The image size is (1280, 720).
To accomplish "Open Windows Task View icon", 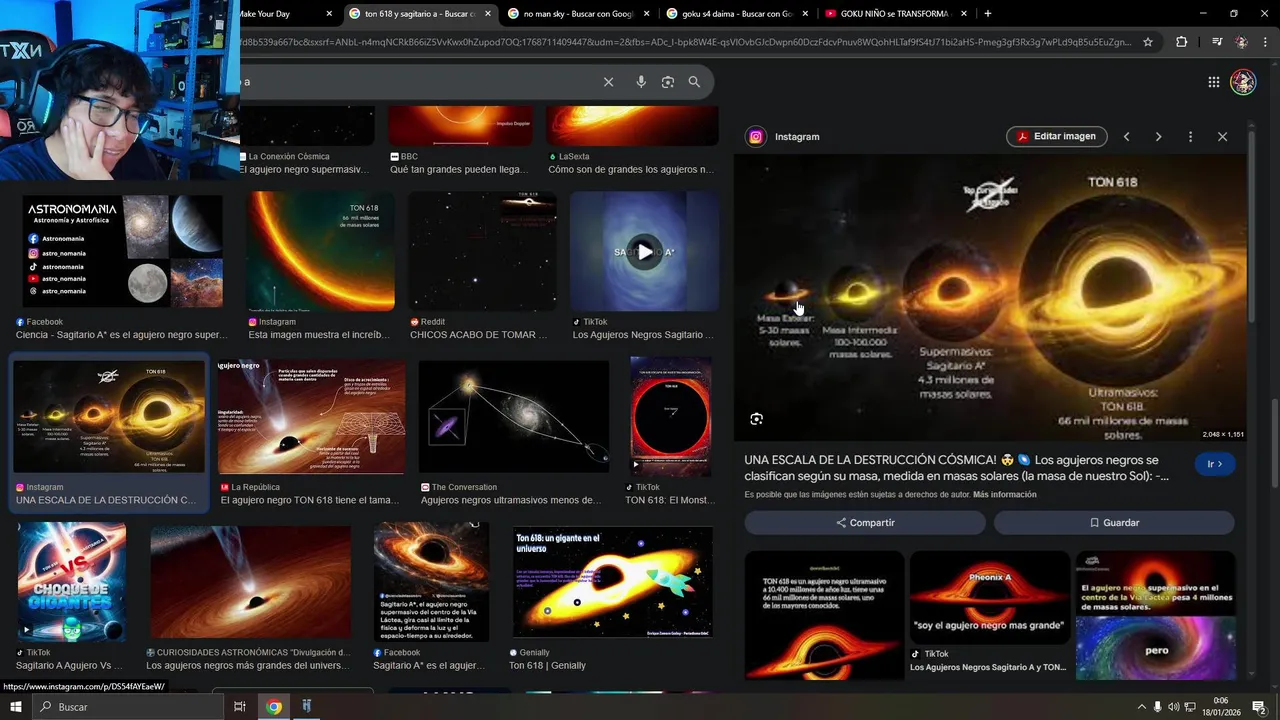I will tap(240, 707).
